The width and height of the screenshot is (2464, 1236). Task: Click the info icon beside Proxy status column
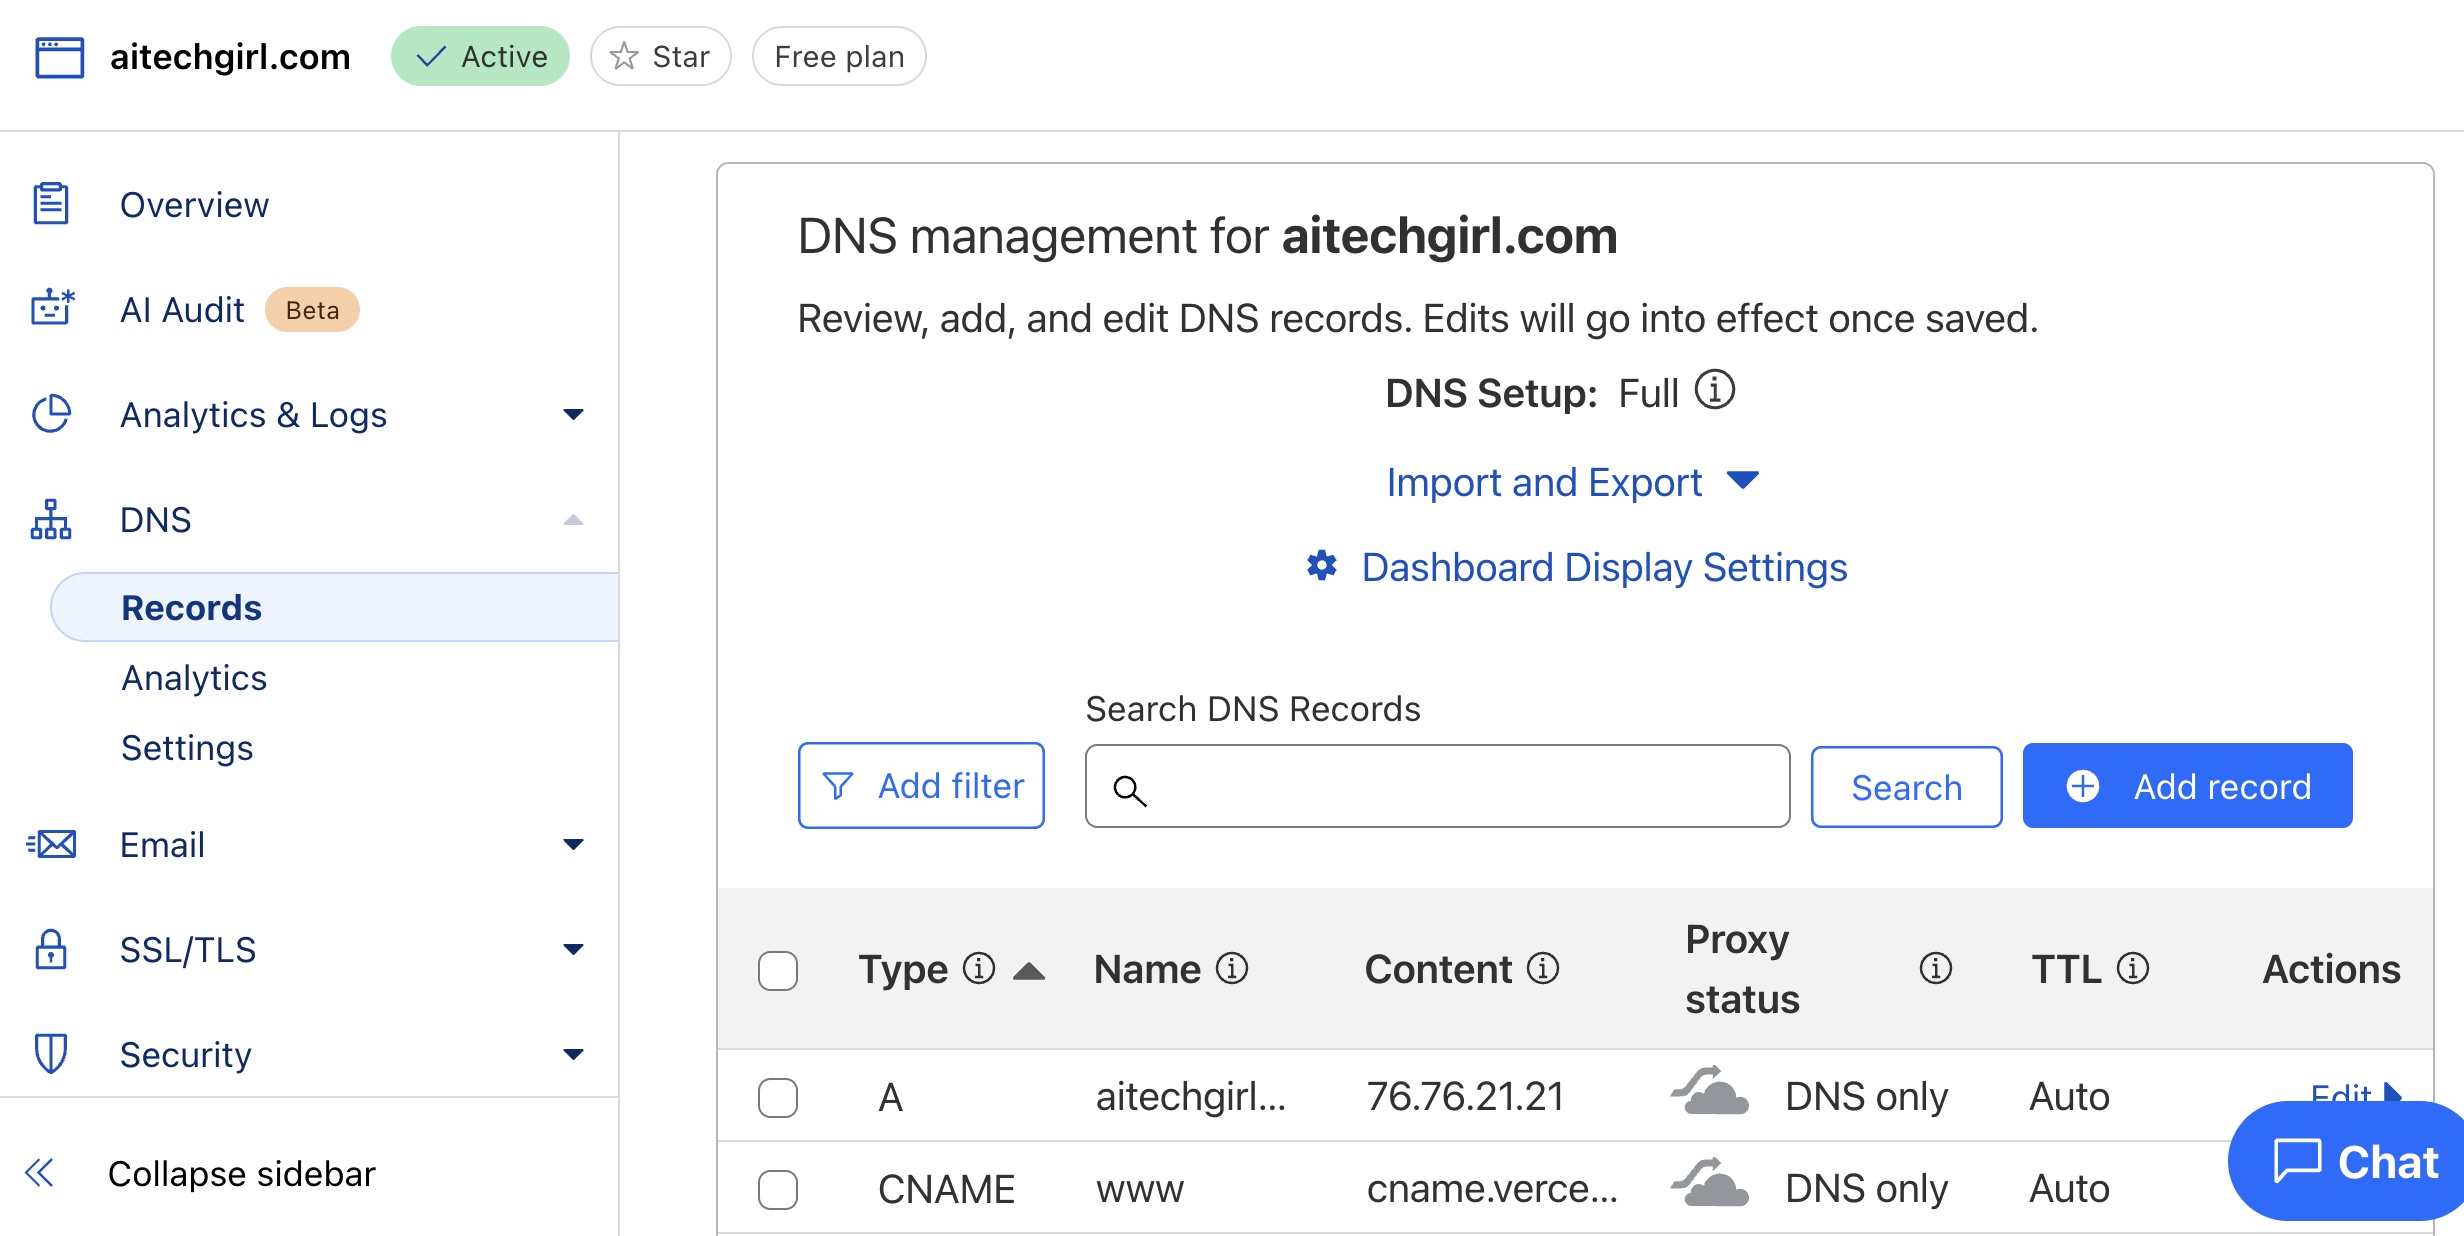pos(1936,968)
